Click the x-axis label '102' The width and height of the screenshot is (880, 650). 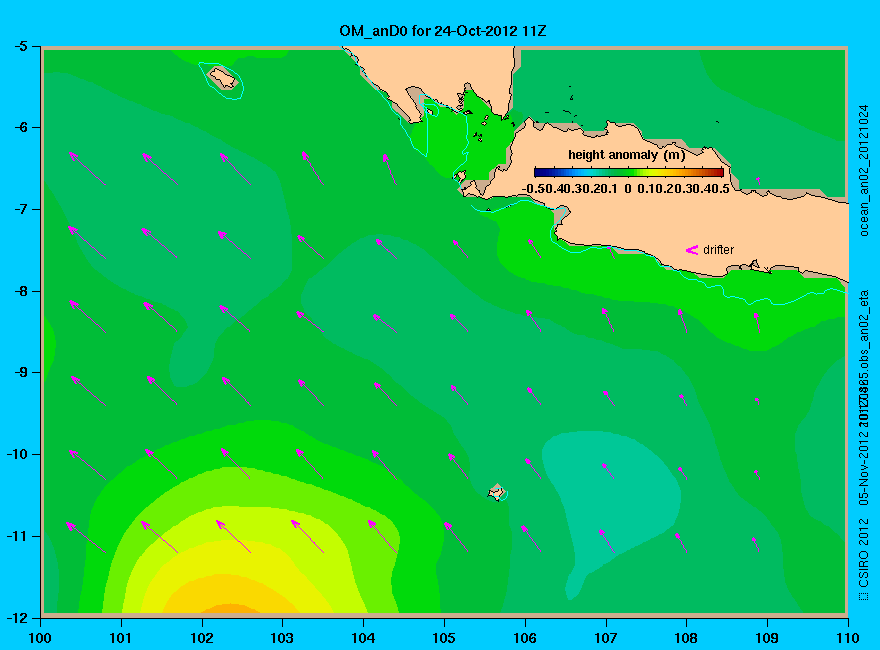(x=201, y=638)
